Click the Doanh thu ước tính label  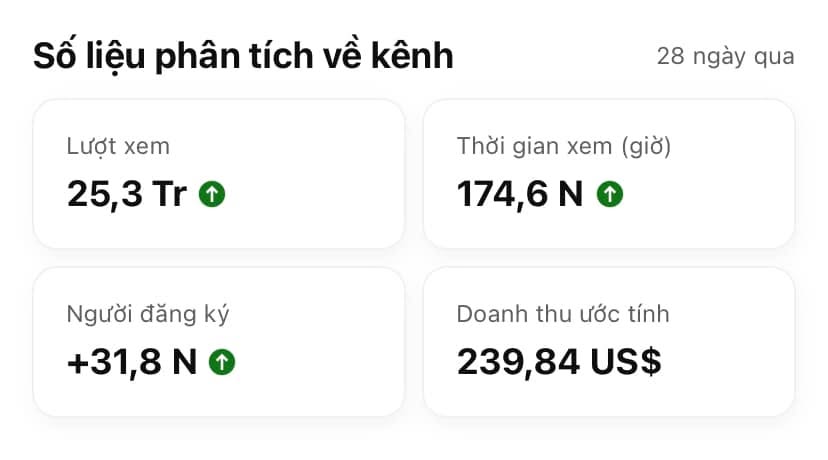point(563,314)
